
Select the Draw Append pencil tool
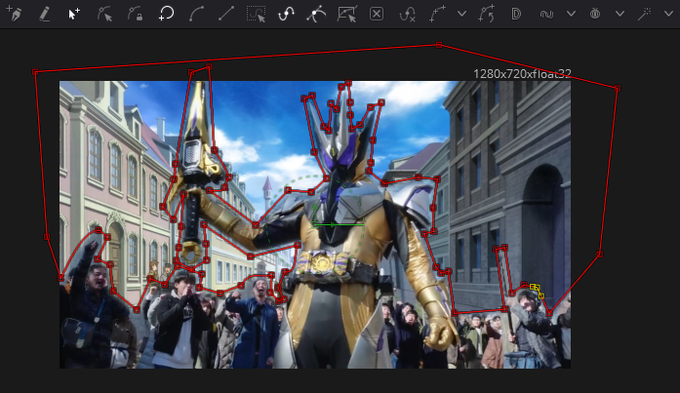click(44, 14)
